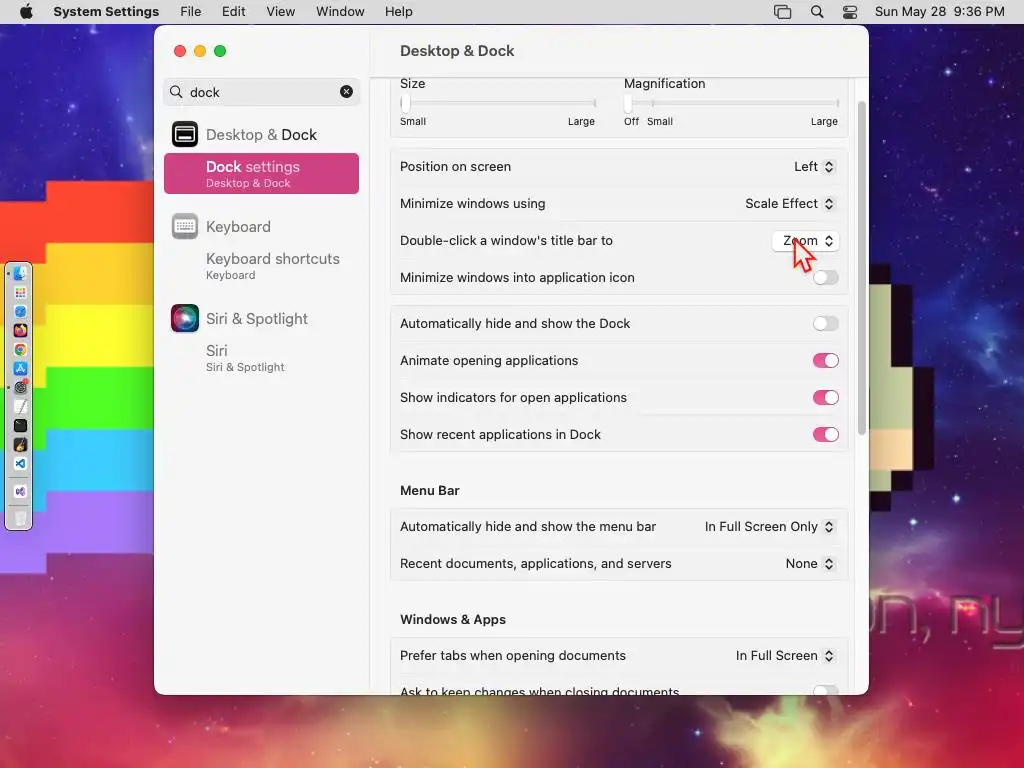Screen dimensions: 1024x768
Task: Open the File menu
Action: [x=191, y=12]
